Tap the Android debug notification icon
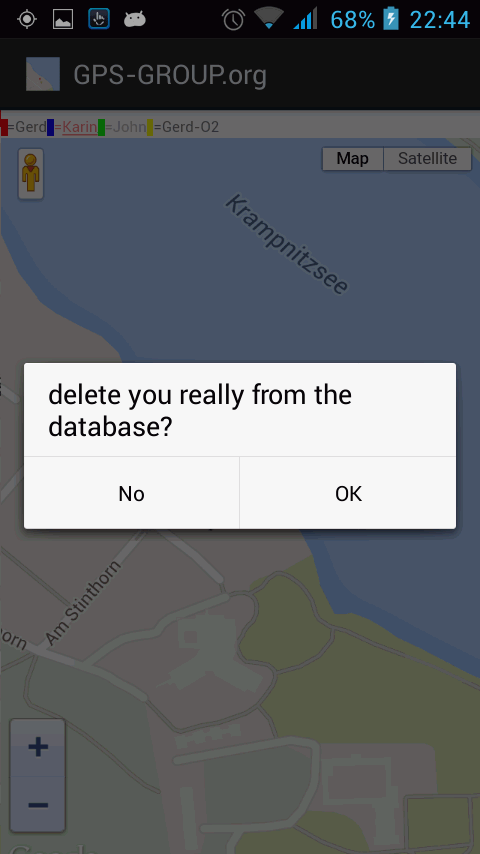Screen dimensions: 480x854 [135, 20]
